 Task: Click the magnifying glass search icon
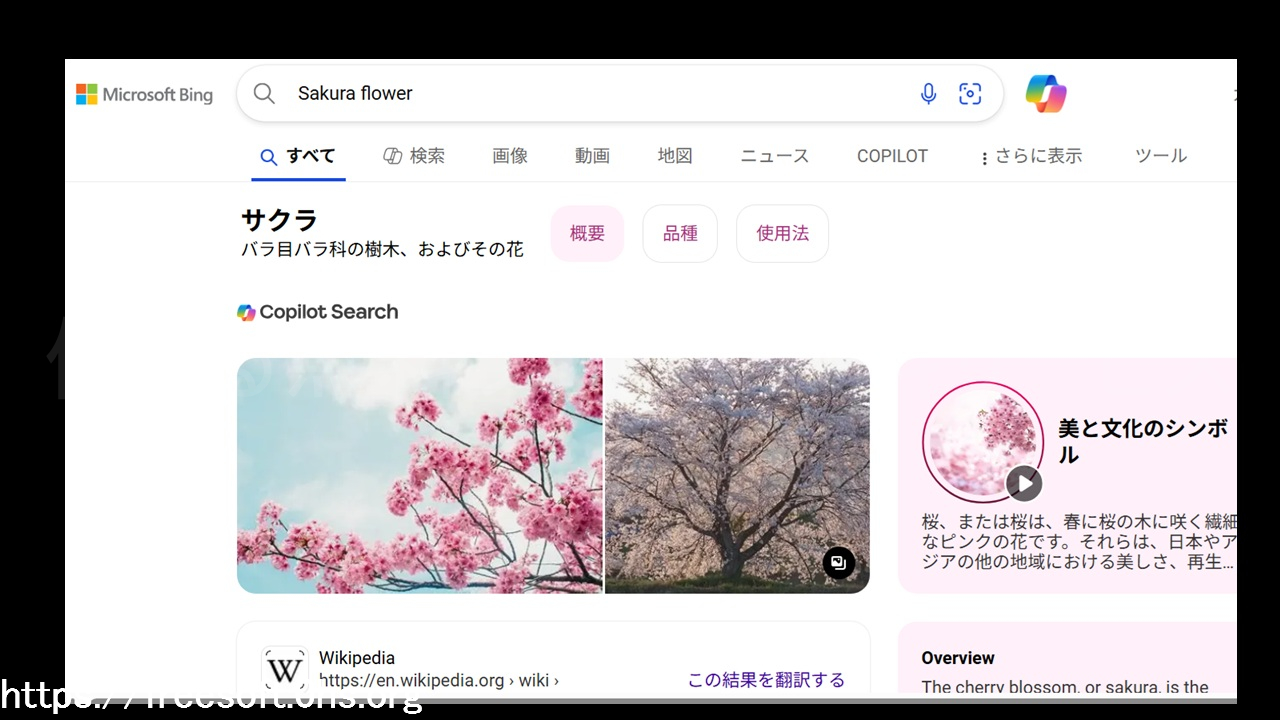tap(264, 94)
